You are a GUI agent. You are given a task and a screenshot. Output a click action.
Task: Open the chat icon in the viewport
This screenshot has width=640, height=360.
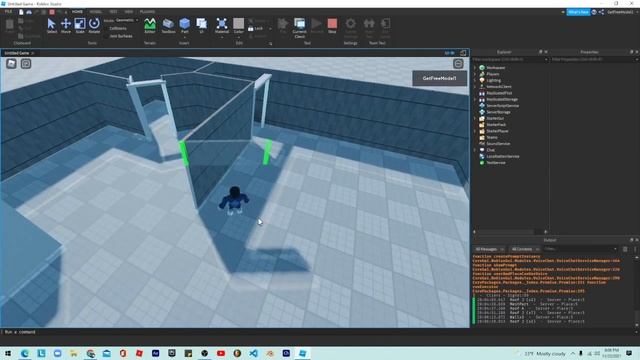click(x=26, y=63)
